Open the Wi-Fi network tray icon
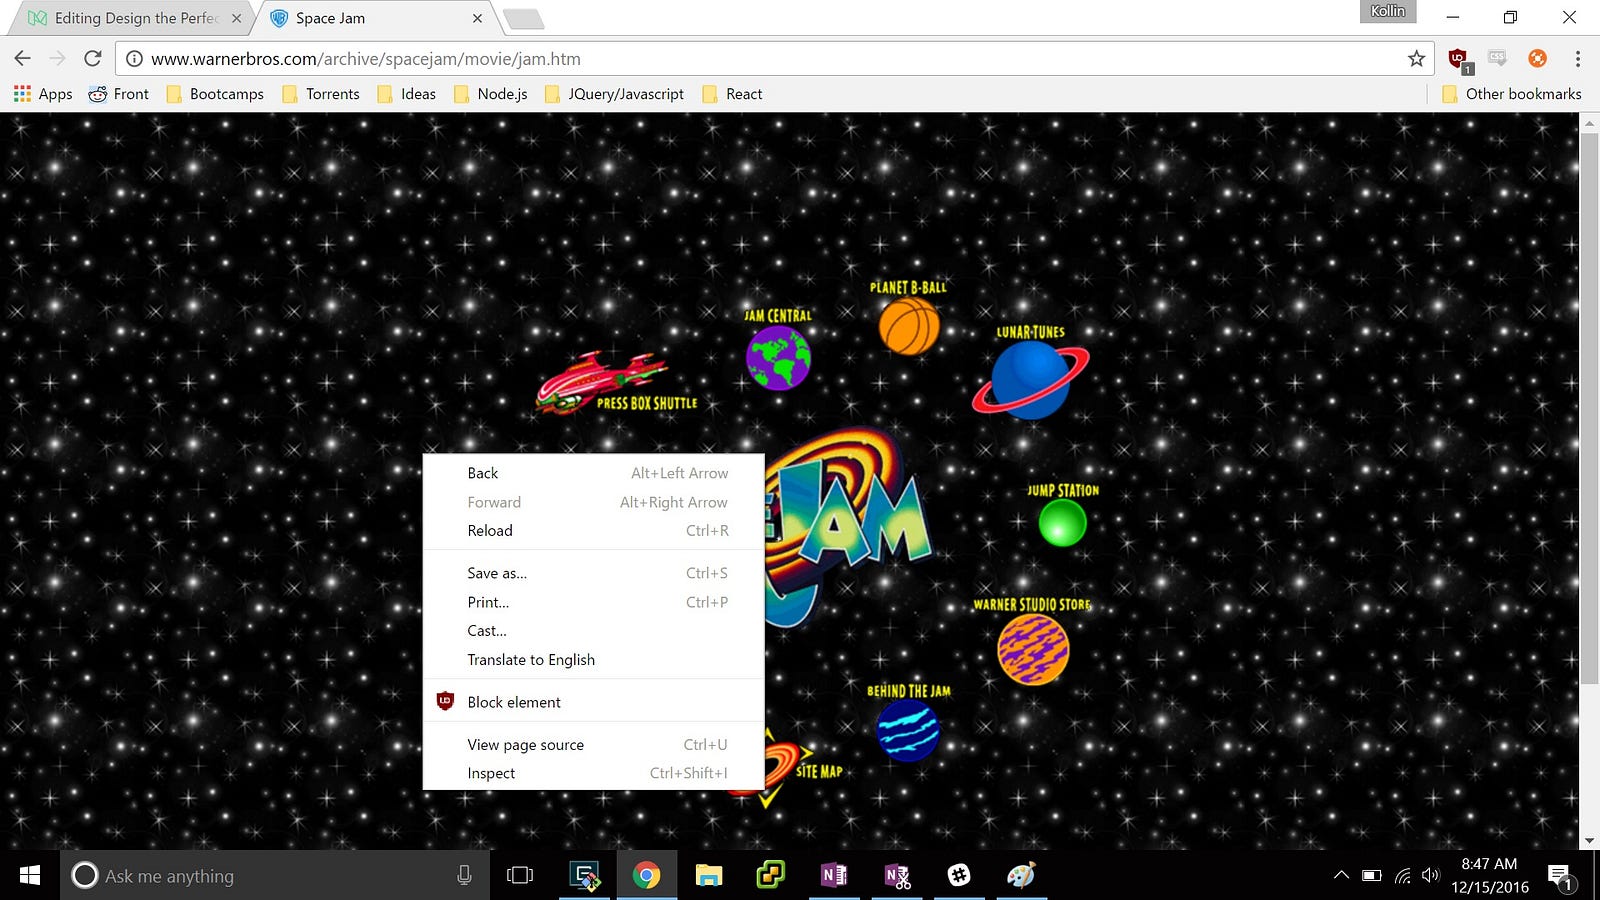1600x900 pixels. point(1403,876)
